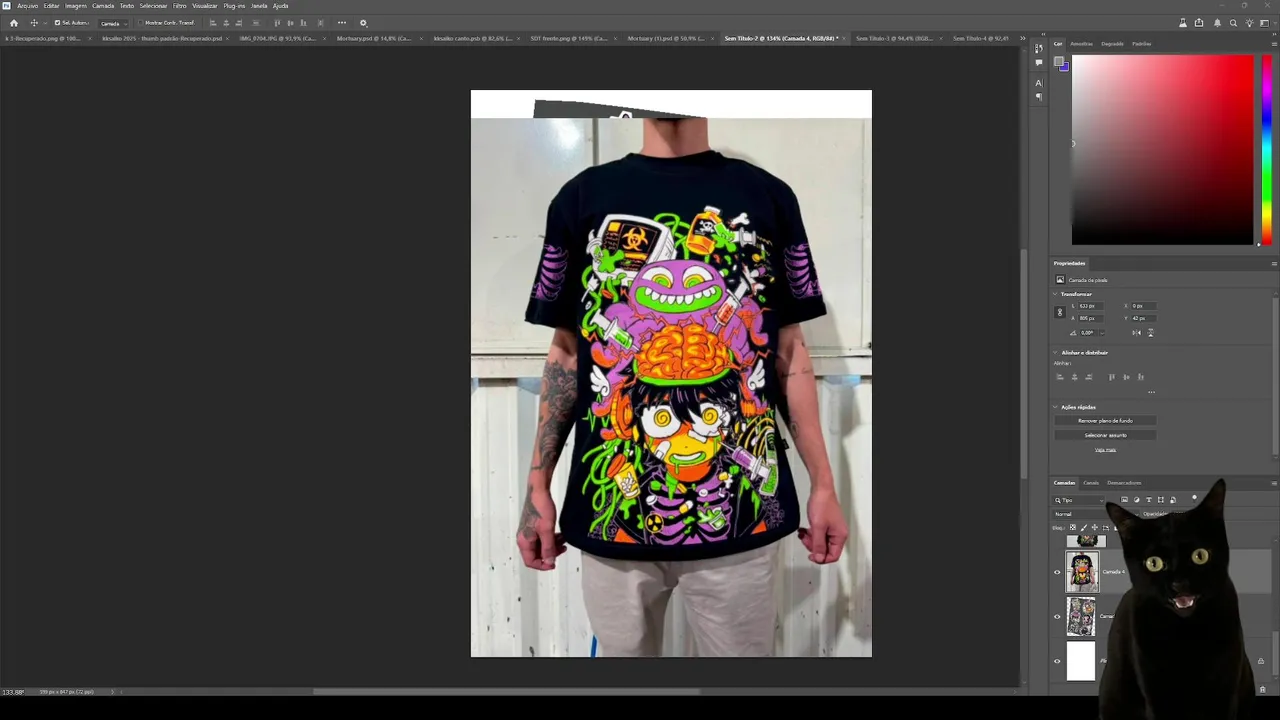Toggle visibility eye of second layer below Camada 4
Screen dimensions: 1280x720
click(x=1057, y=617)
